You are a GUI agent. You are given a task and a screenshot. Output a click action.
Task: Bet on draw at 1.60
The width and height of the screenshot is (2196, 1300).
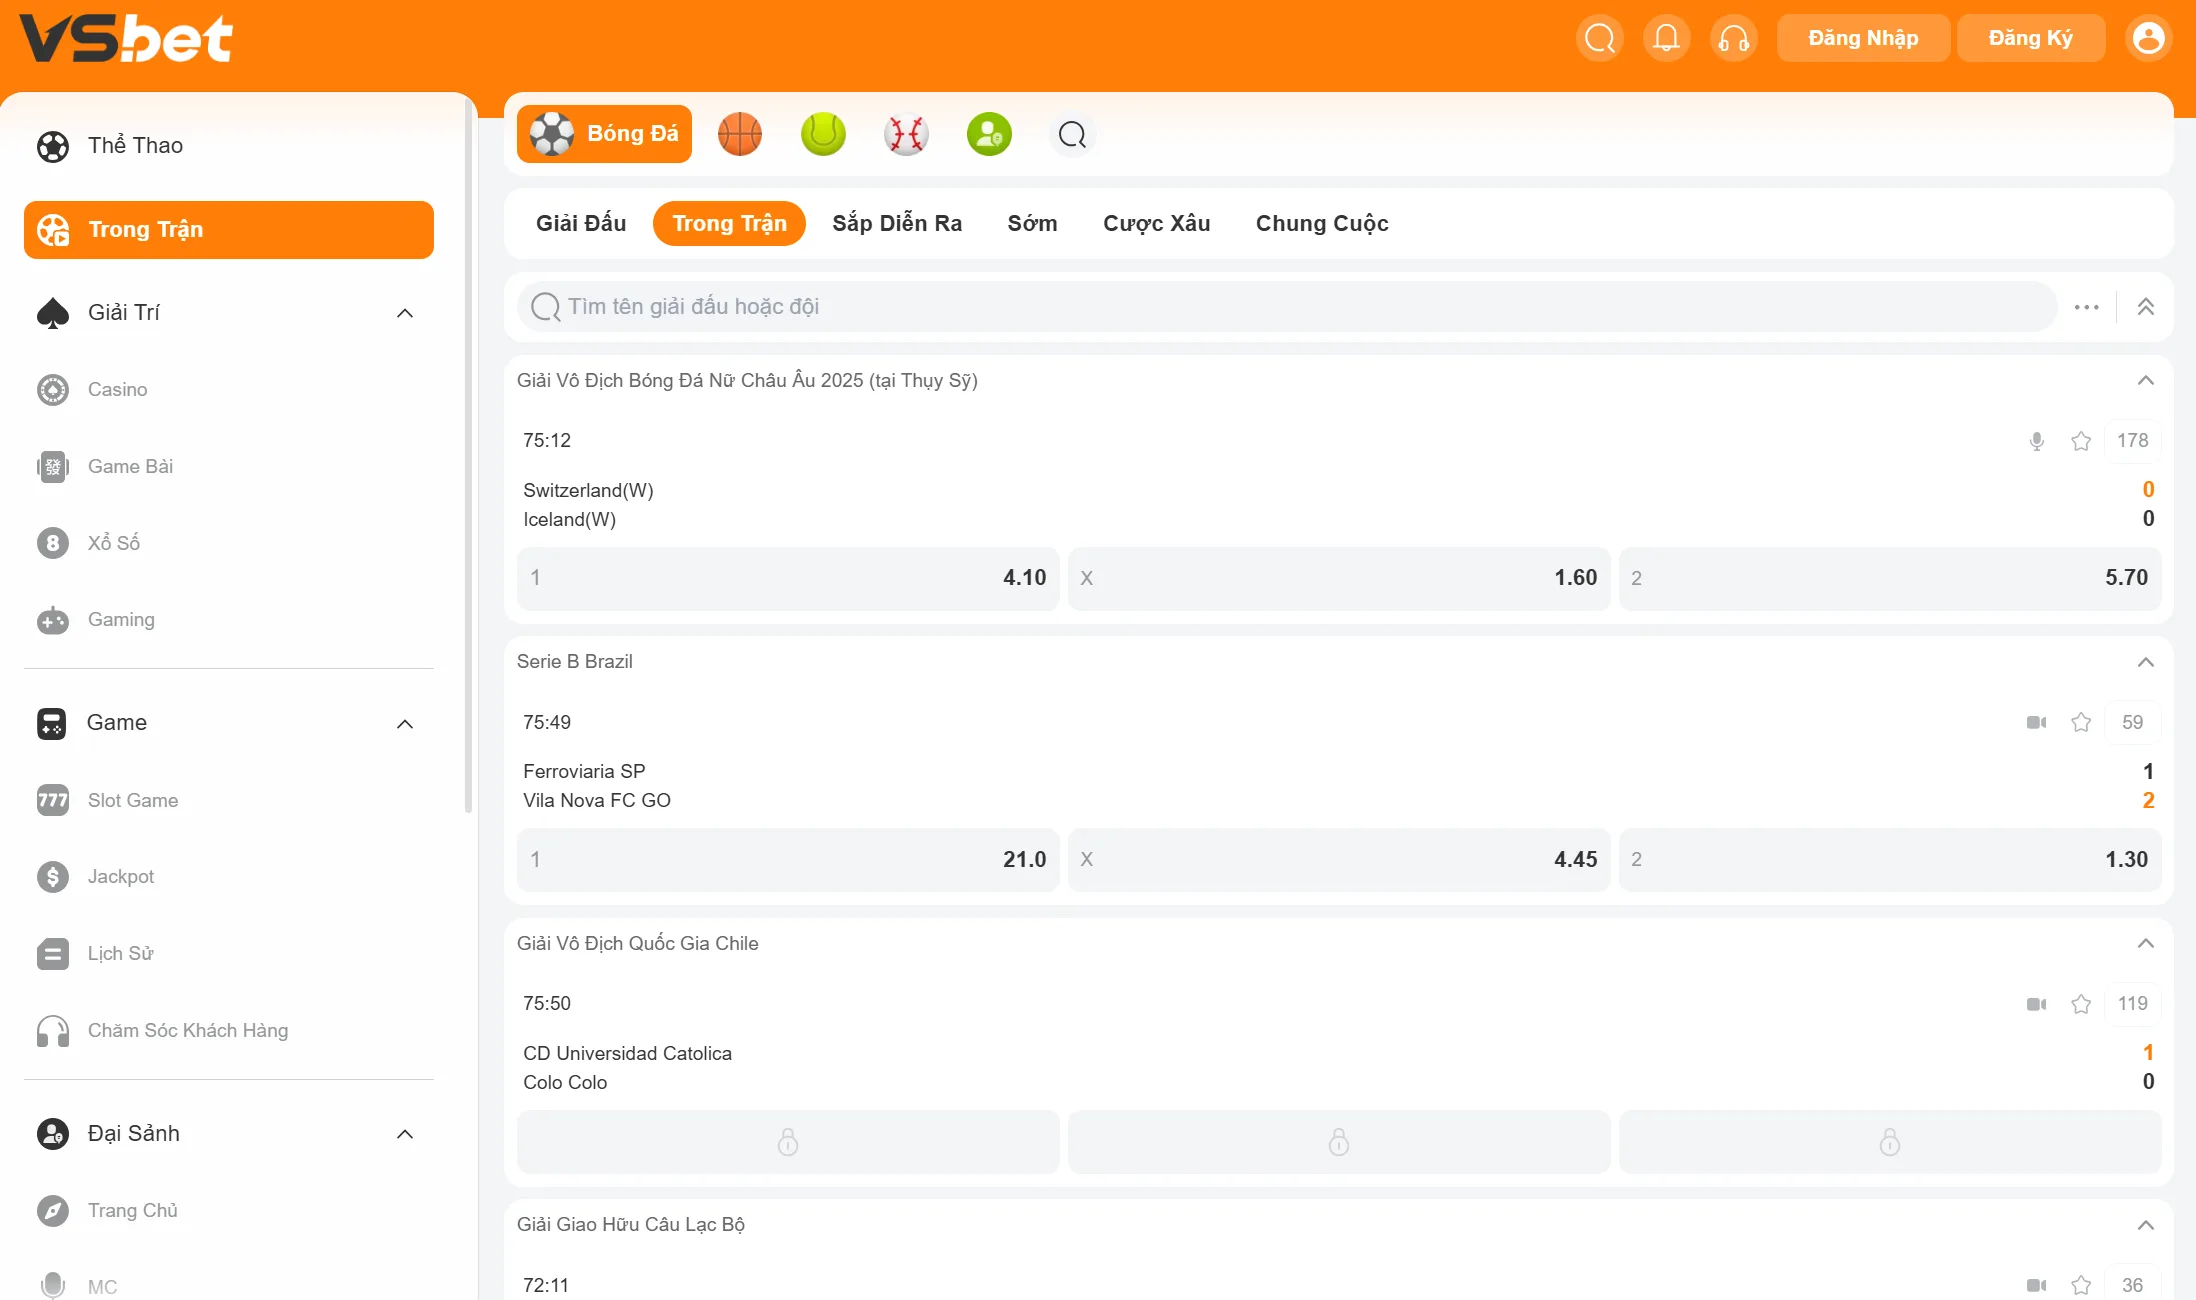1338,578
